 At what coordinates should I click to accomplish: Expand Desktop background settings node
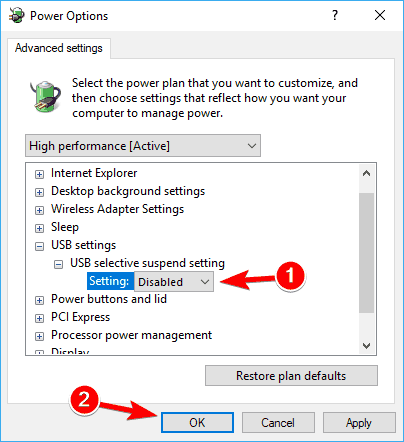(39, 192)
